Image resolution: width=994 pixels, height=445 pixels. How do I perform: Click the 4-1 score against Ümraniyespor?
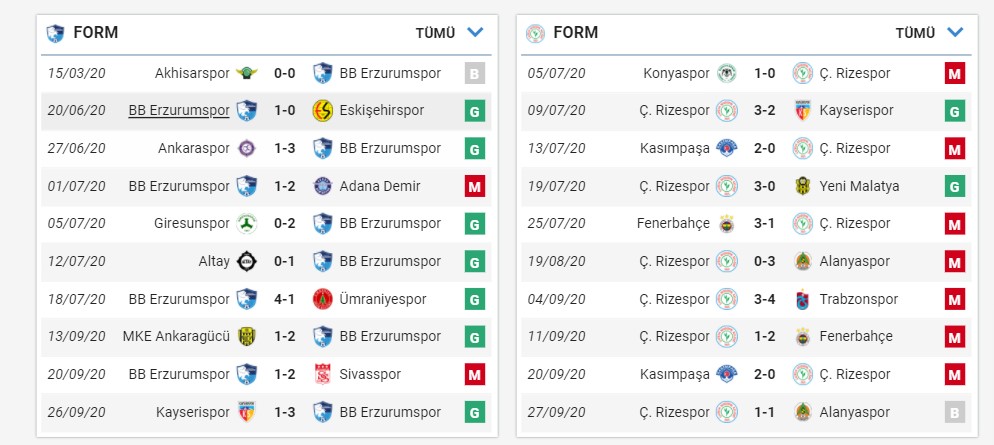tap(284, 298)
